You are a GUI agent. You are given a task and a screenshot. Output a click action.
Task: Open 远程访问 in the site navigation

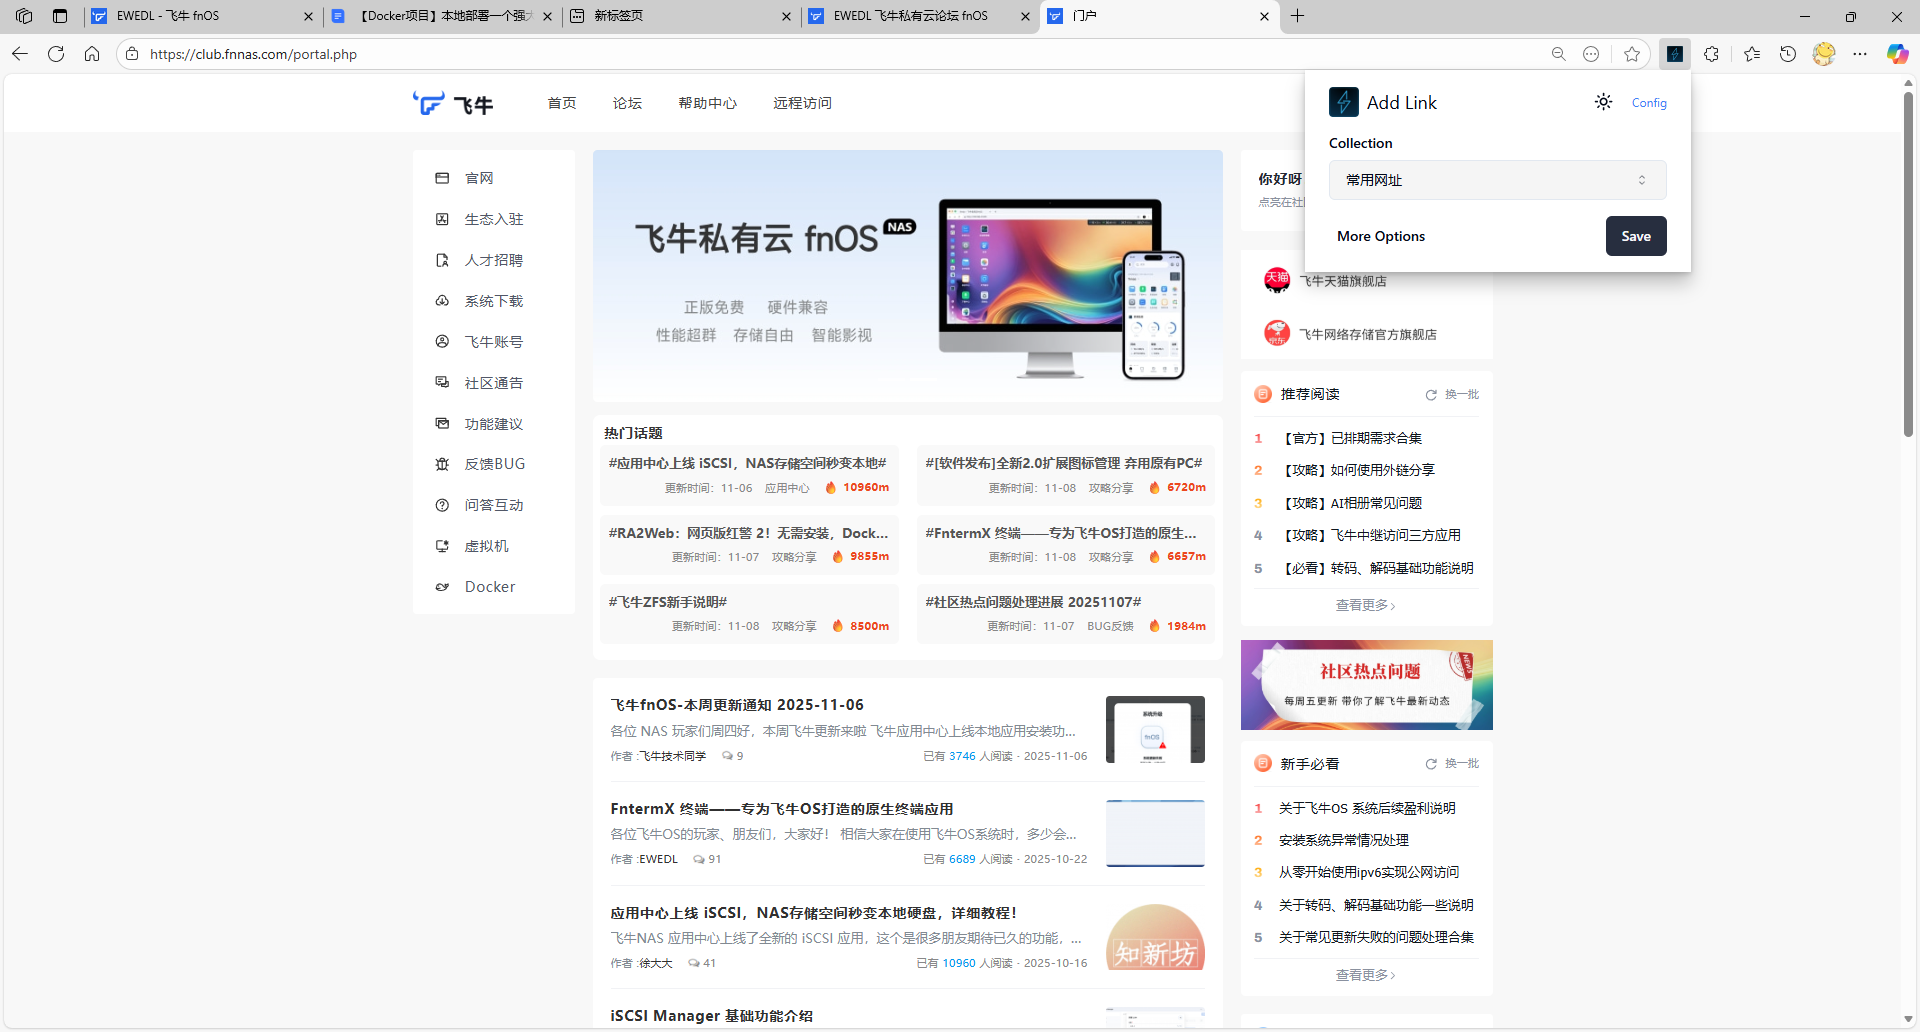(x=802, y=103)
